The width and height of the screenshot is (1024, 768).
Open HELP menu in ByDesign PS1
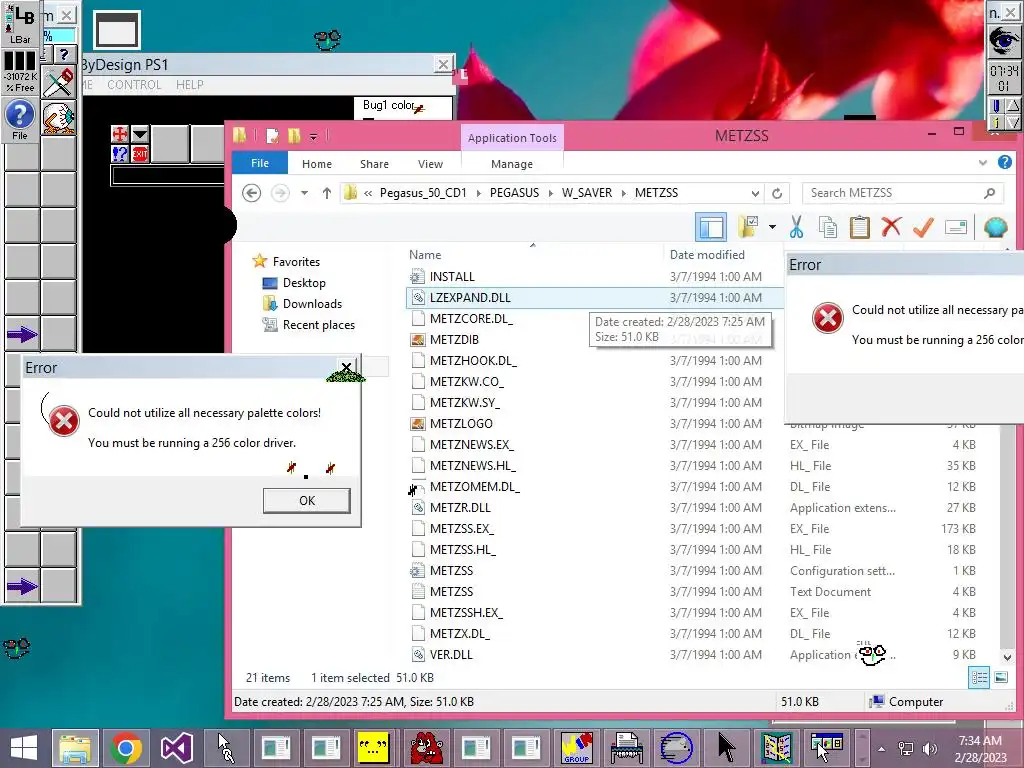(x=189, y=85)
